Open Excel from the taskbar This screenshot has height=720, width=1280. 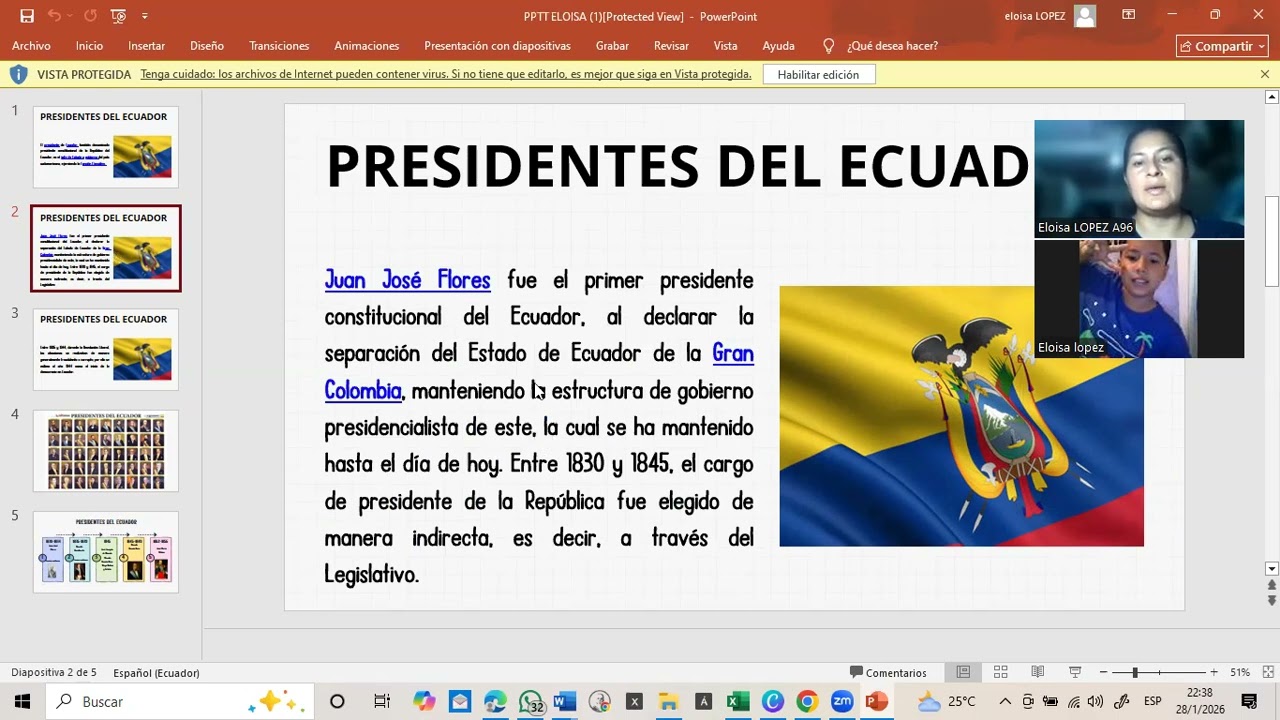[x=738, y=702]
